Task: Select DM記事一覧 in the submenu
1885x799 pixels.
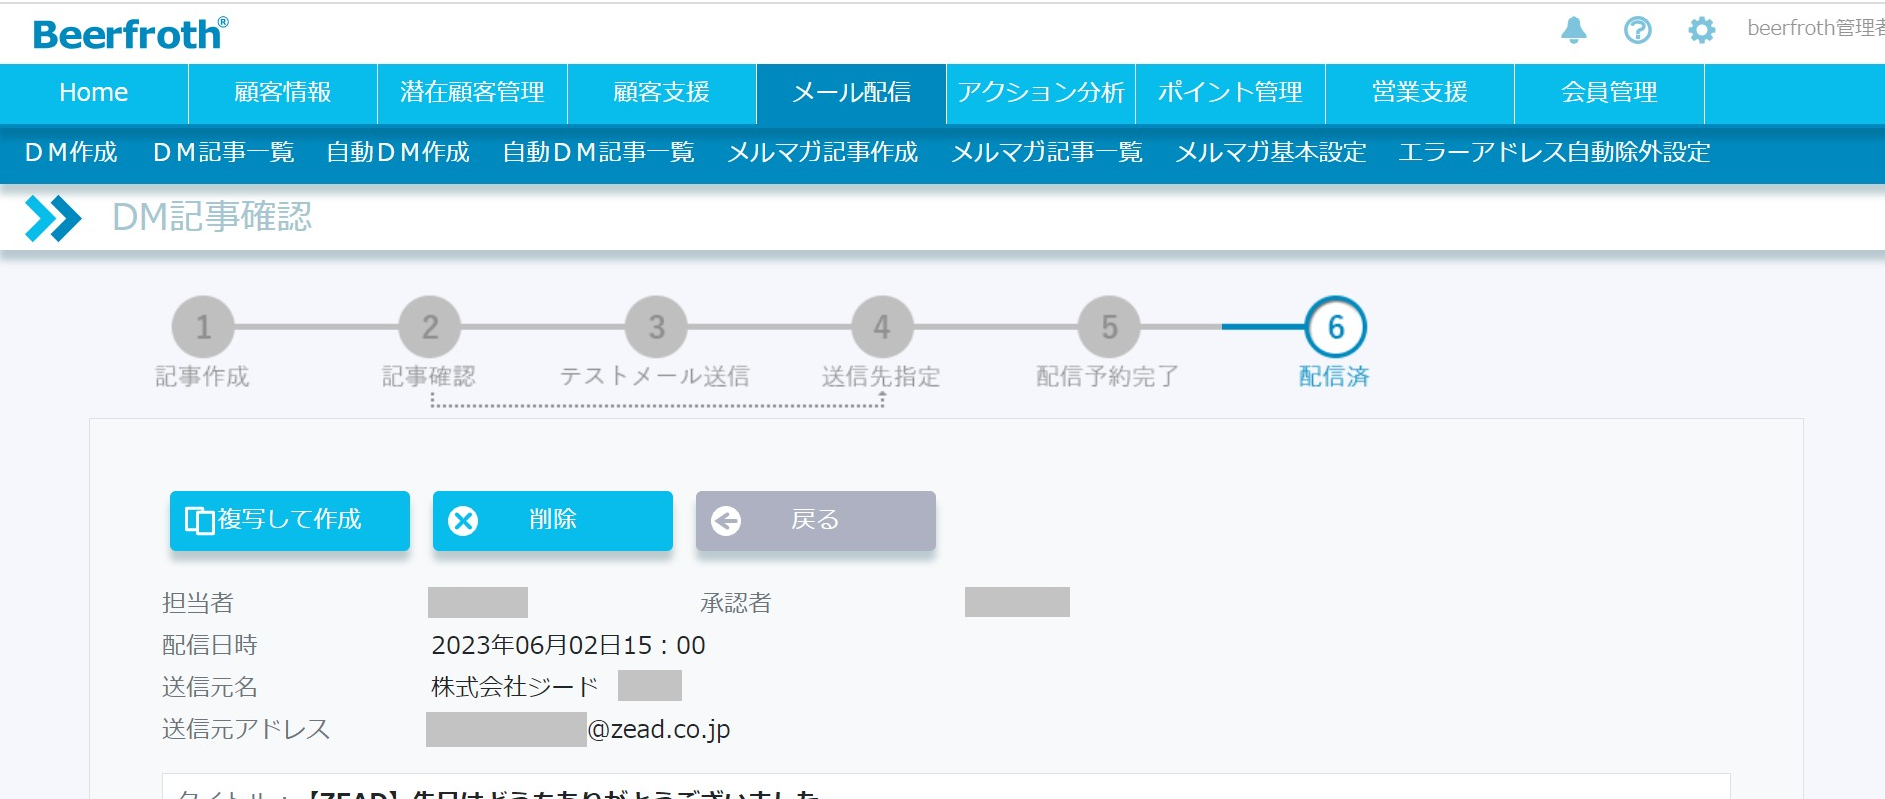Action: tap(223, 152)
